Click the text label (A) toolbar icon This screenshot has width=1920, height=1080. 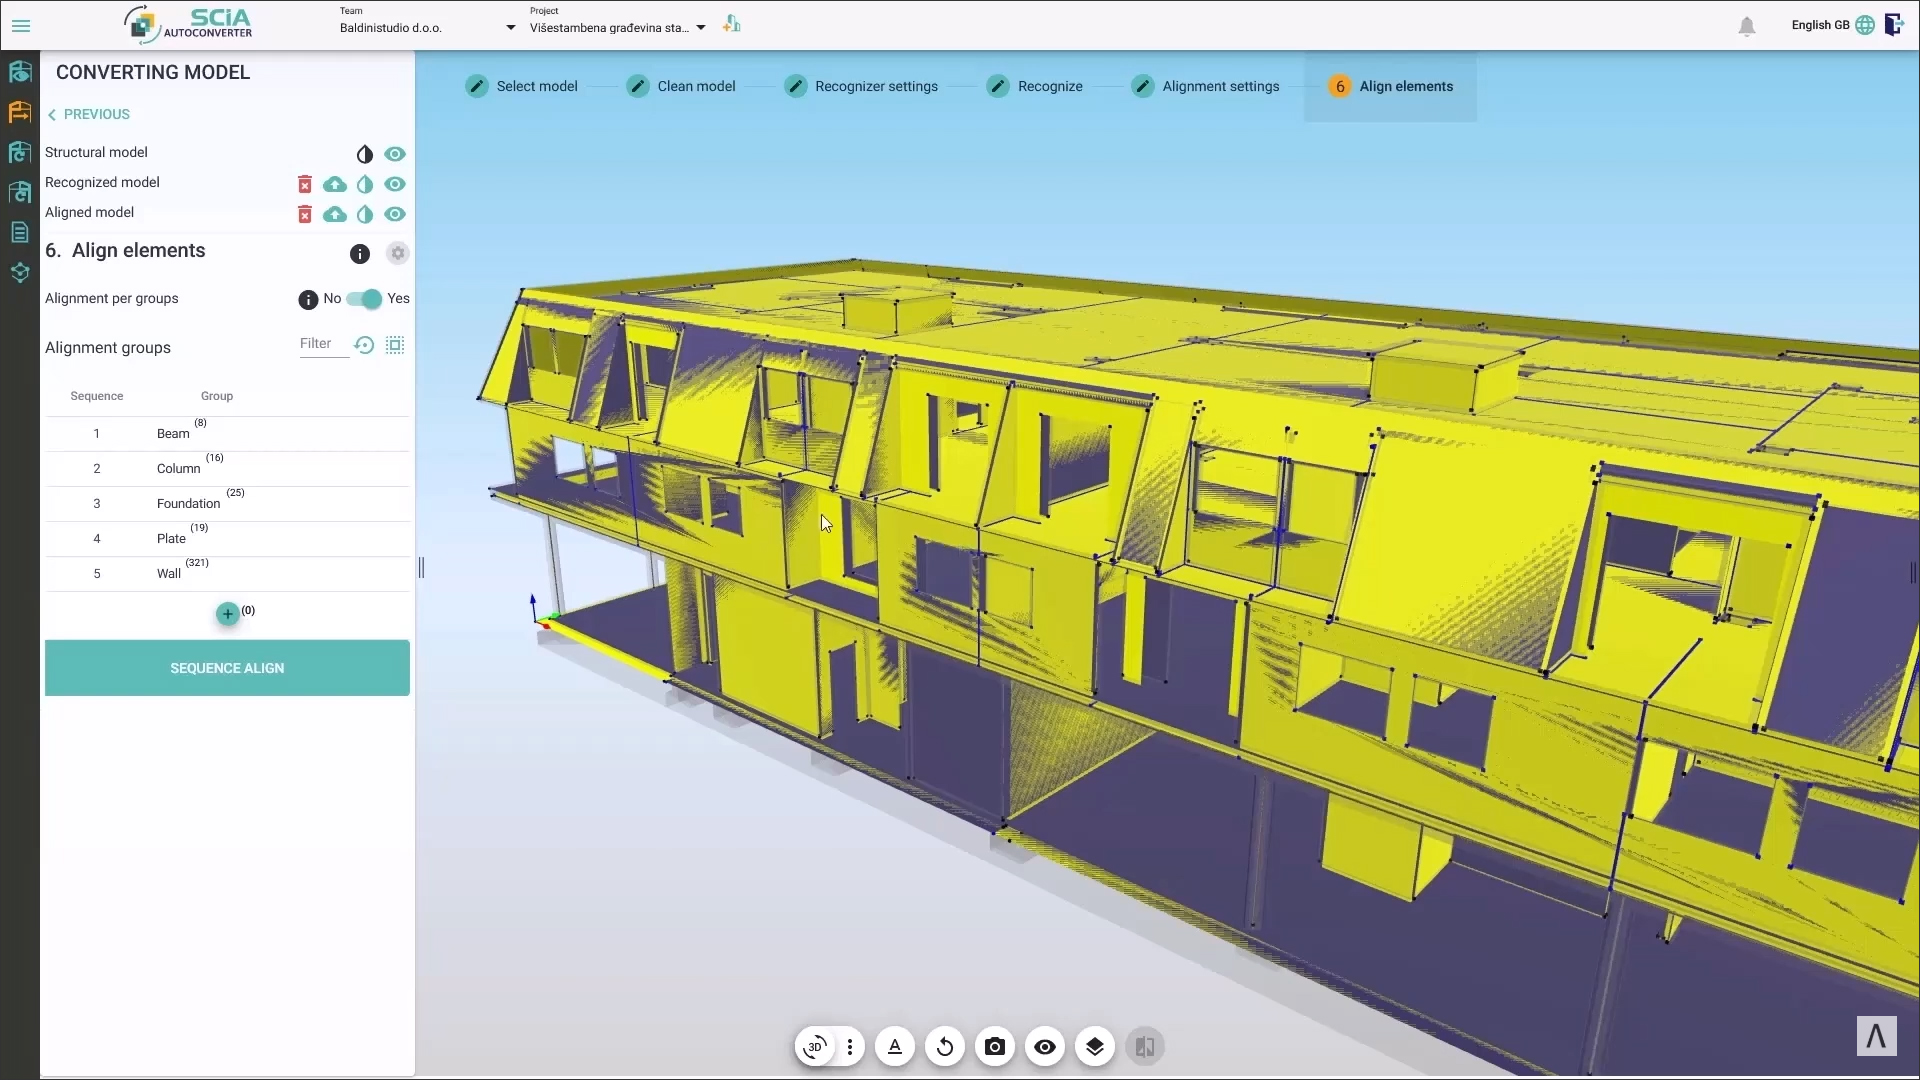(894, 1047)
